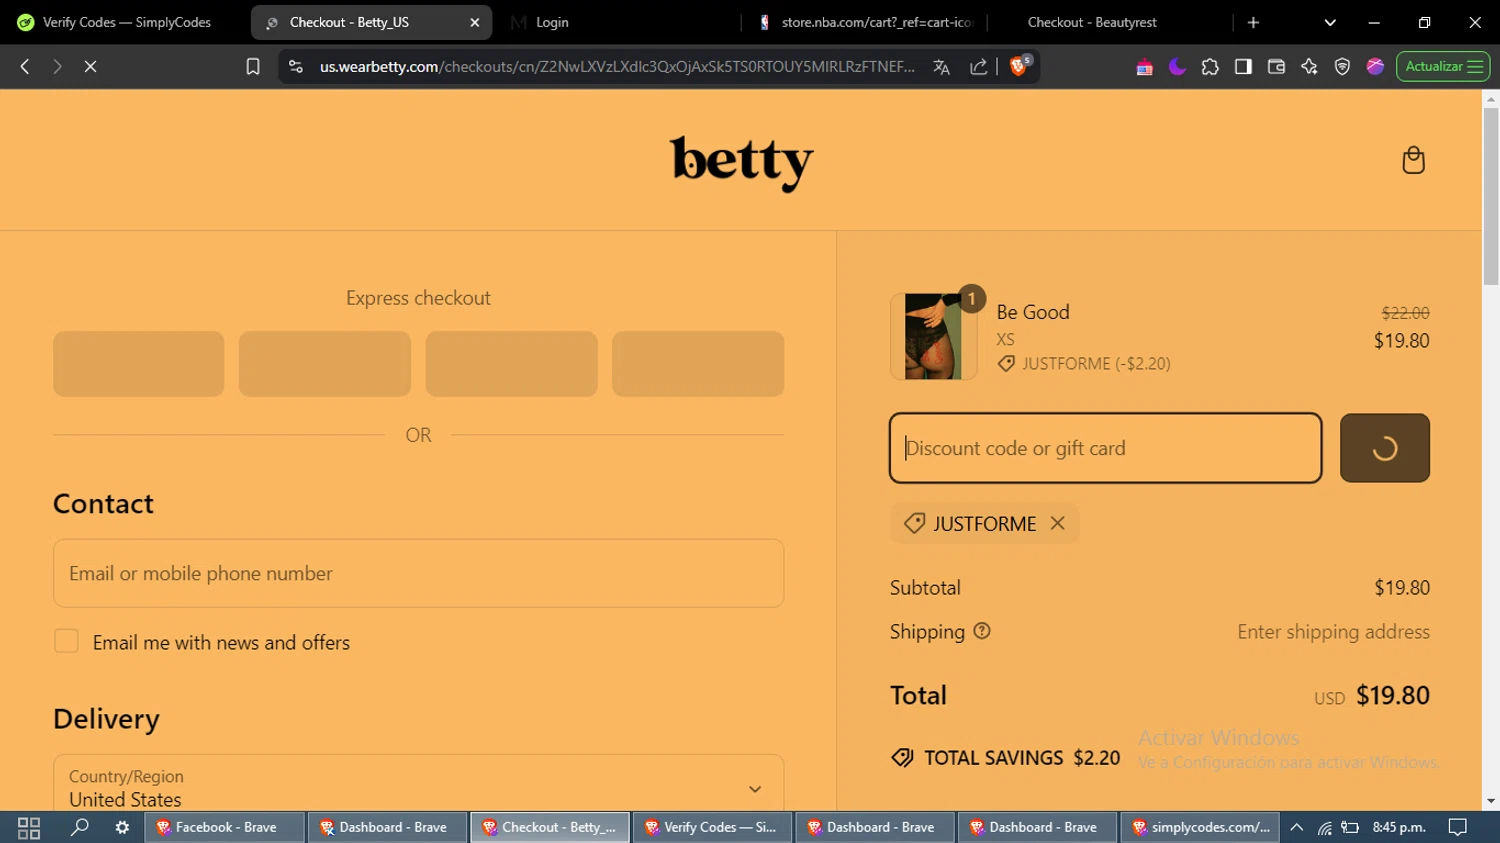Open Brave Shields lion icon
This screenshot has width=1500, height=843.
pos(1020,66)
